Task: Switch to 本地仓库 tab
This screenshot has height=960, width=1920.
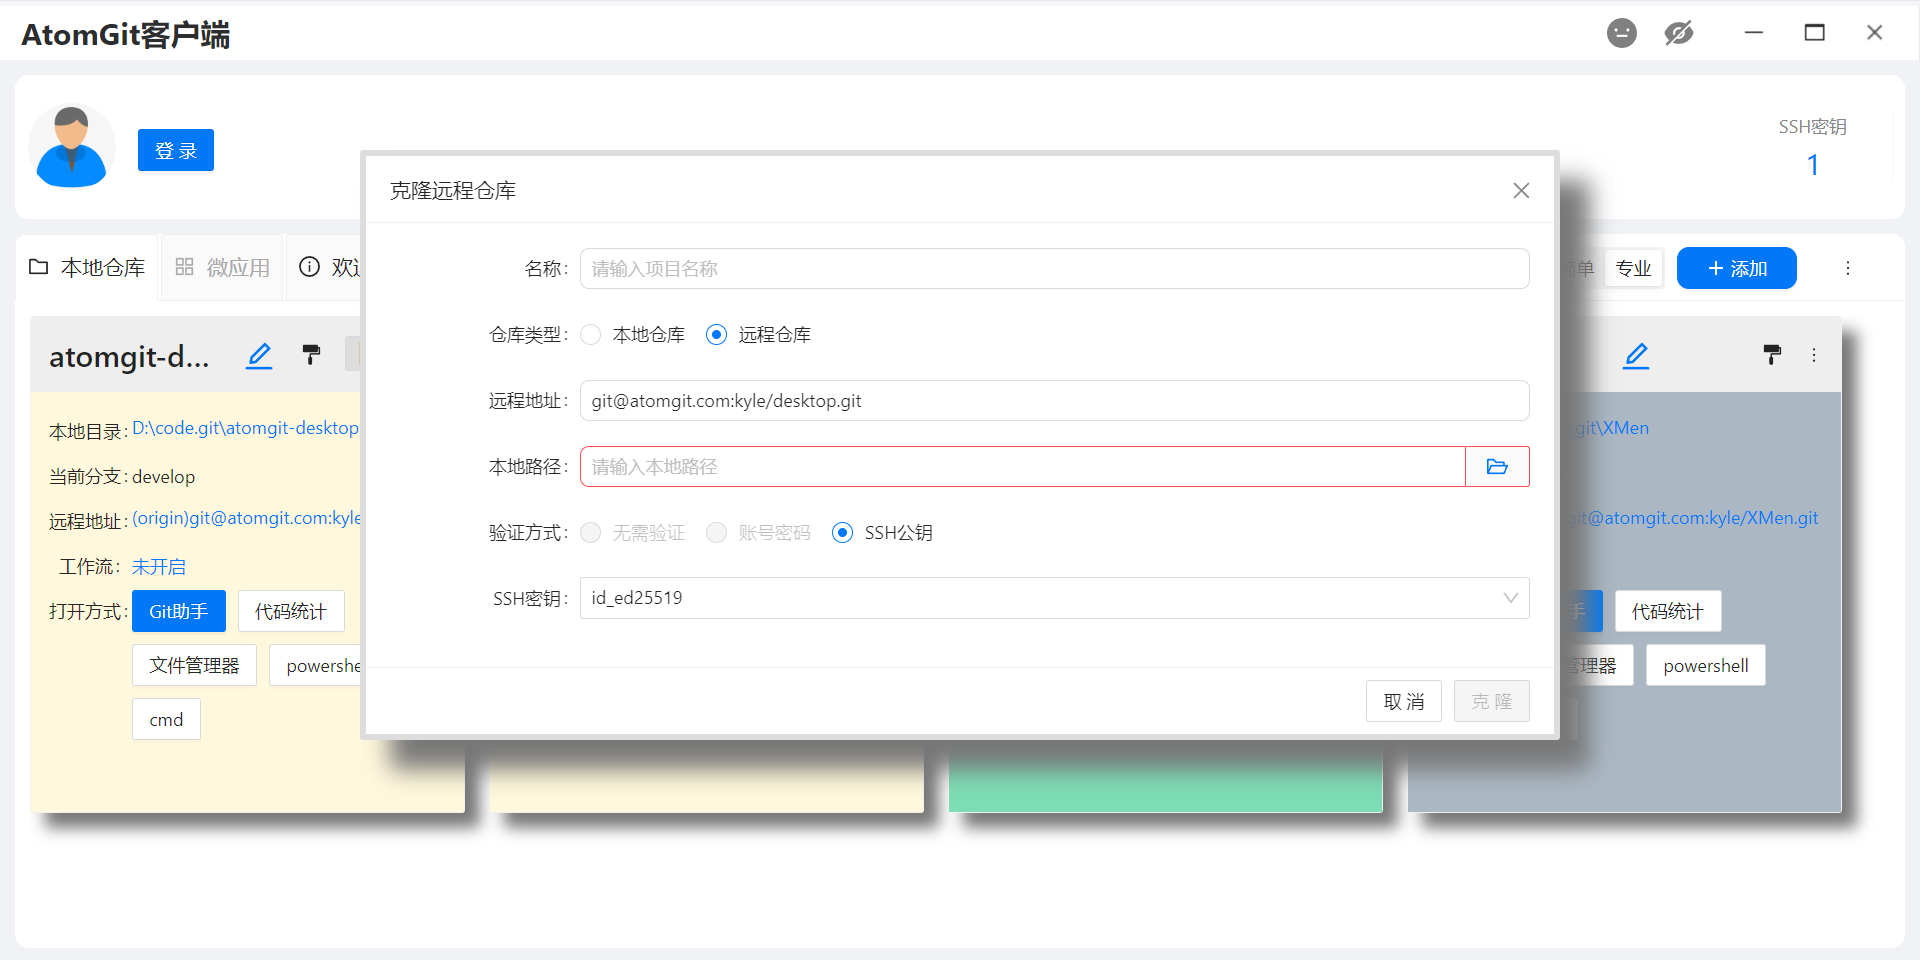Action: tap(87, 267)
